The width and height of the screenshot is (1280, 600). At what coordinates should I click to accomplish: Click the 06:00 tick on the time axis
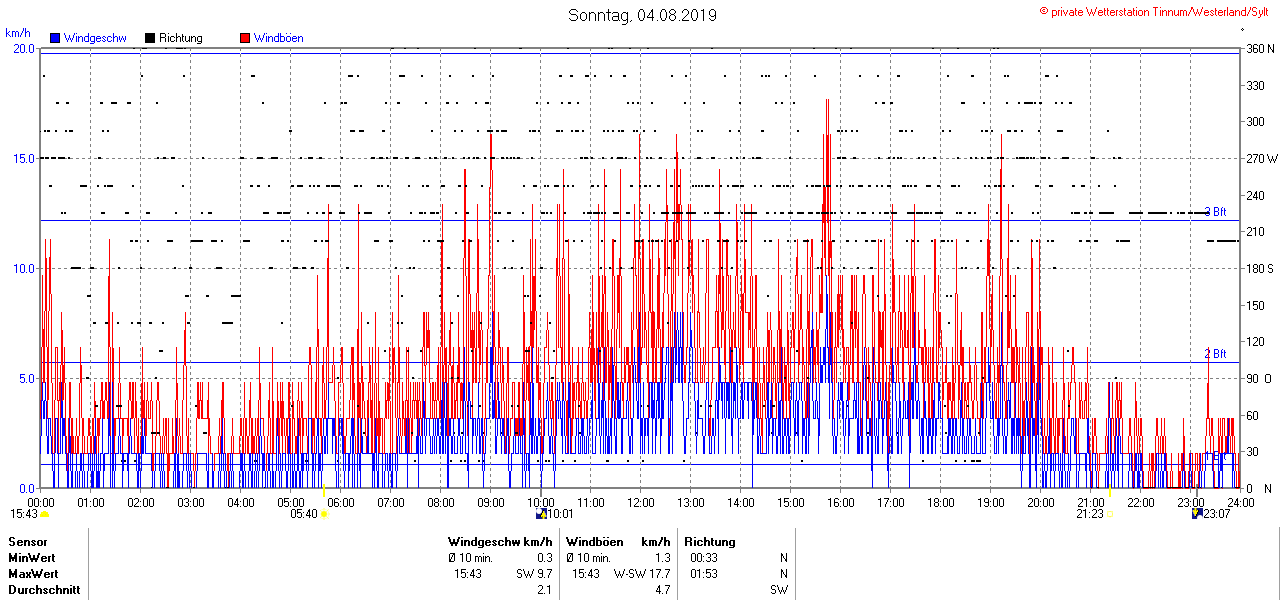[x=341, y=502]
